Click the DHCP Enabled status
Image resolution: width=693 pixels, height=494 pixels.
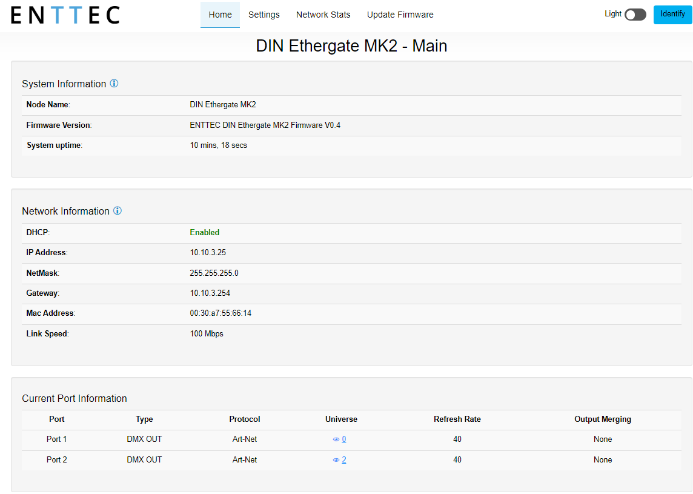coord(205,232)
